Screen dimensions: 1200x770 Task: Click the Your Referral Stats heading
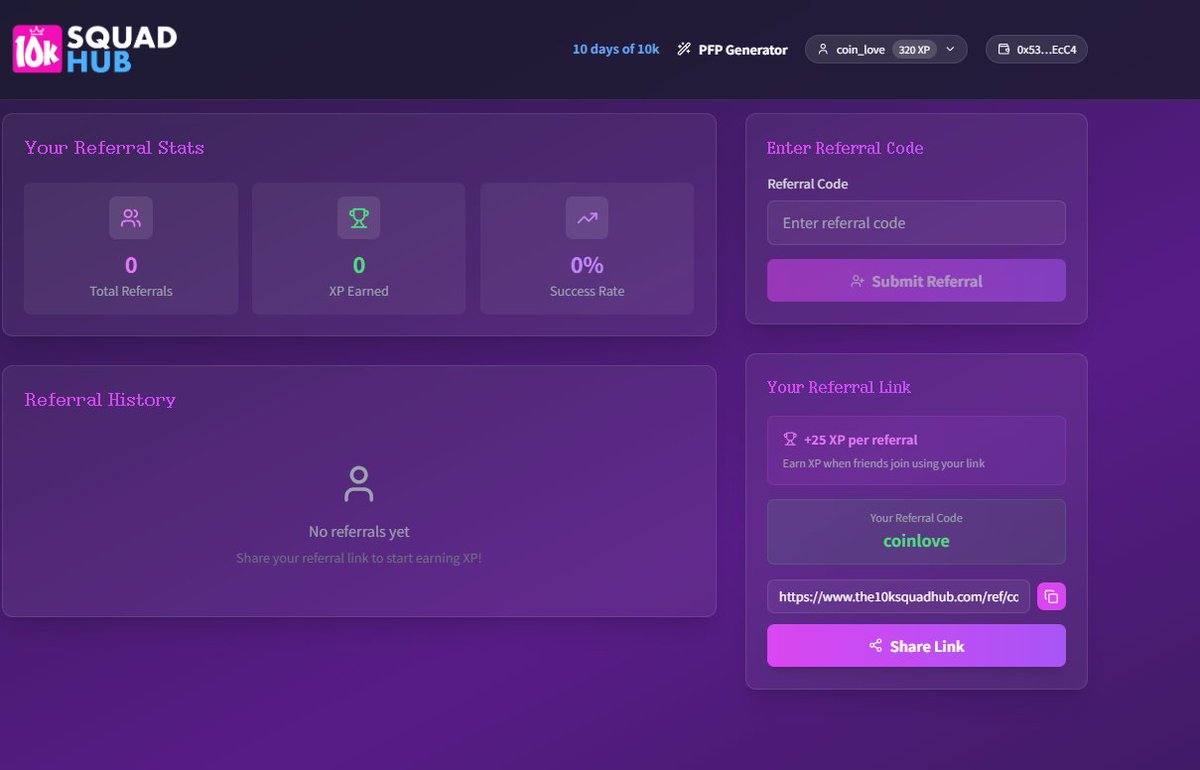114,148
